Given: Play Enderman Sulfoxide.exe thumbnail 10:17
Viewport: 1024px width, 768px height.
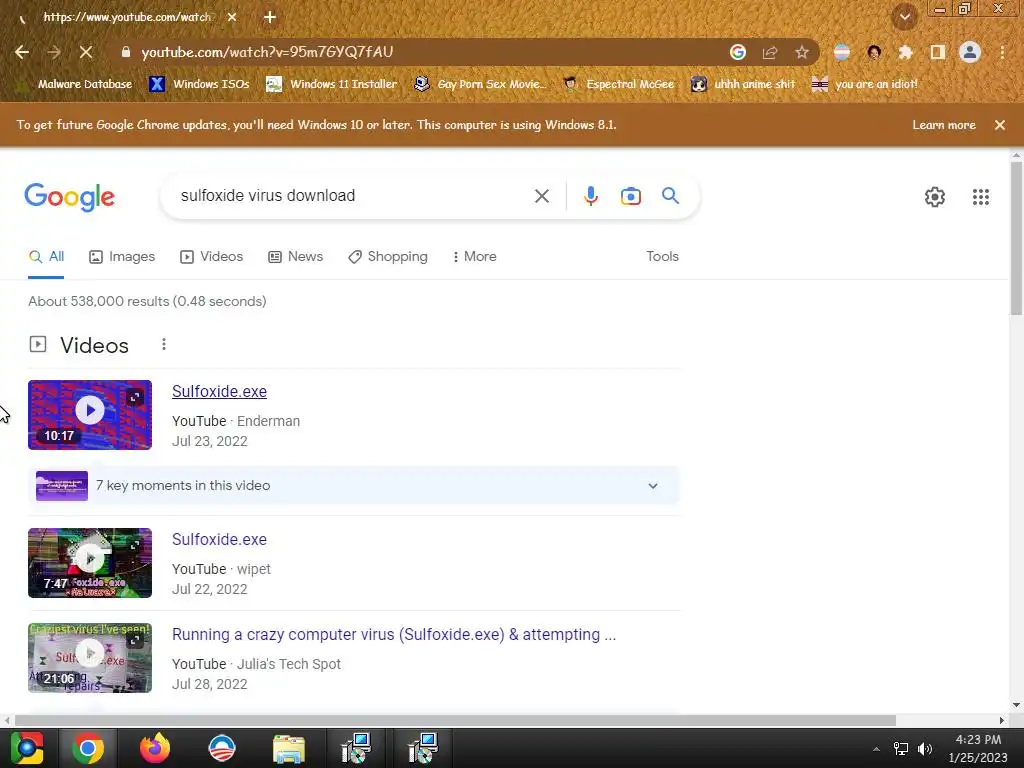Looking at the screenshot, I should (90, 415).
